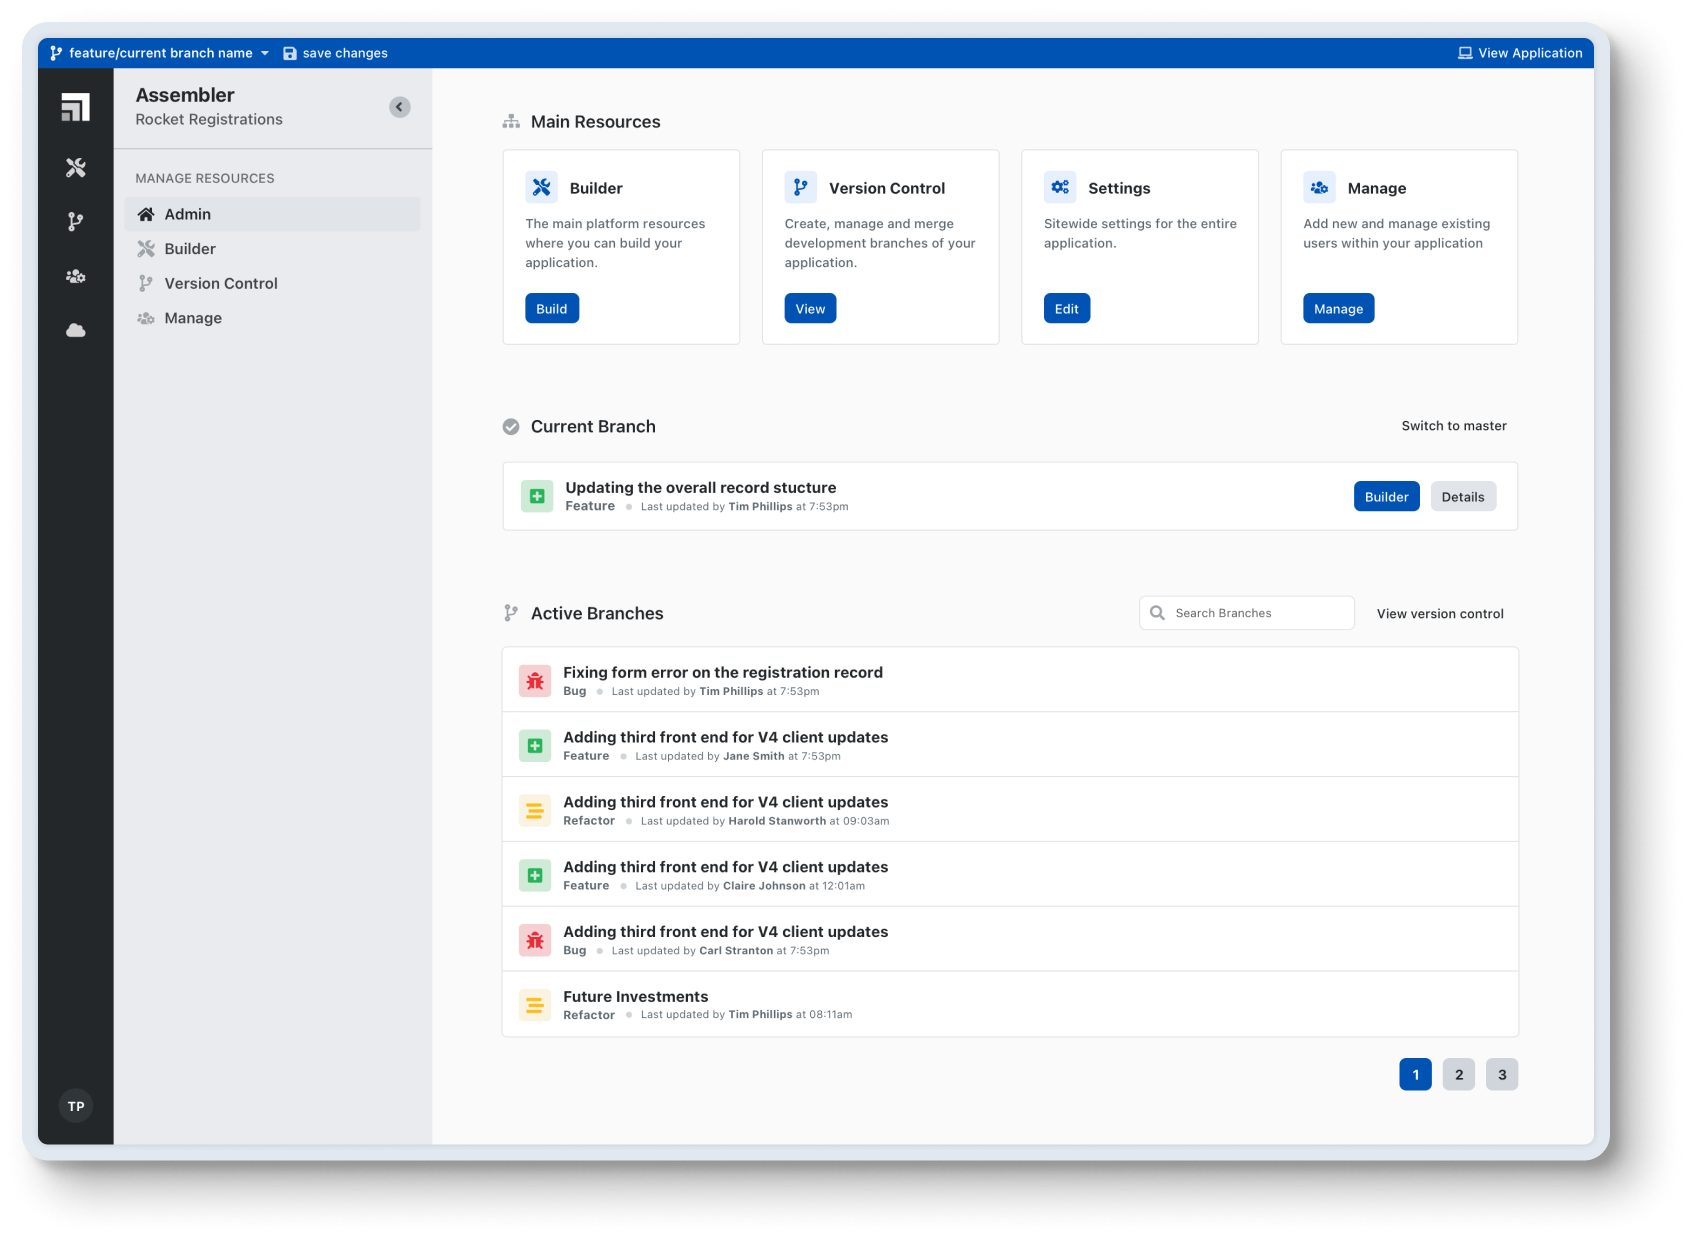Open users management icon in dark sidebar
This screenshot has width=1688, height=1239.
[76, 276]
